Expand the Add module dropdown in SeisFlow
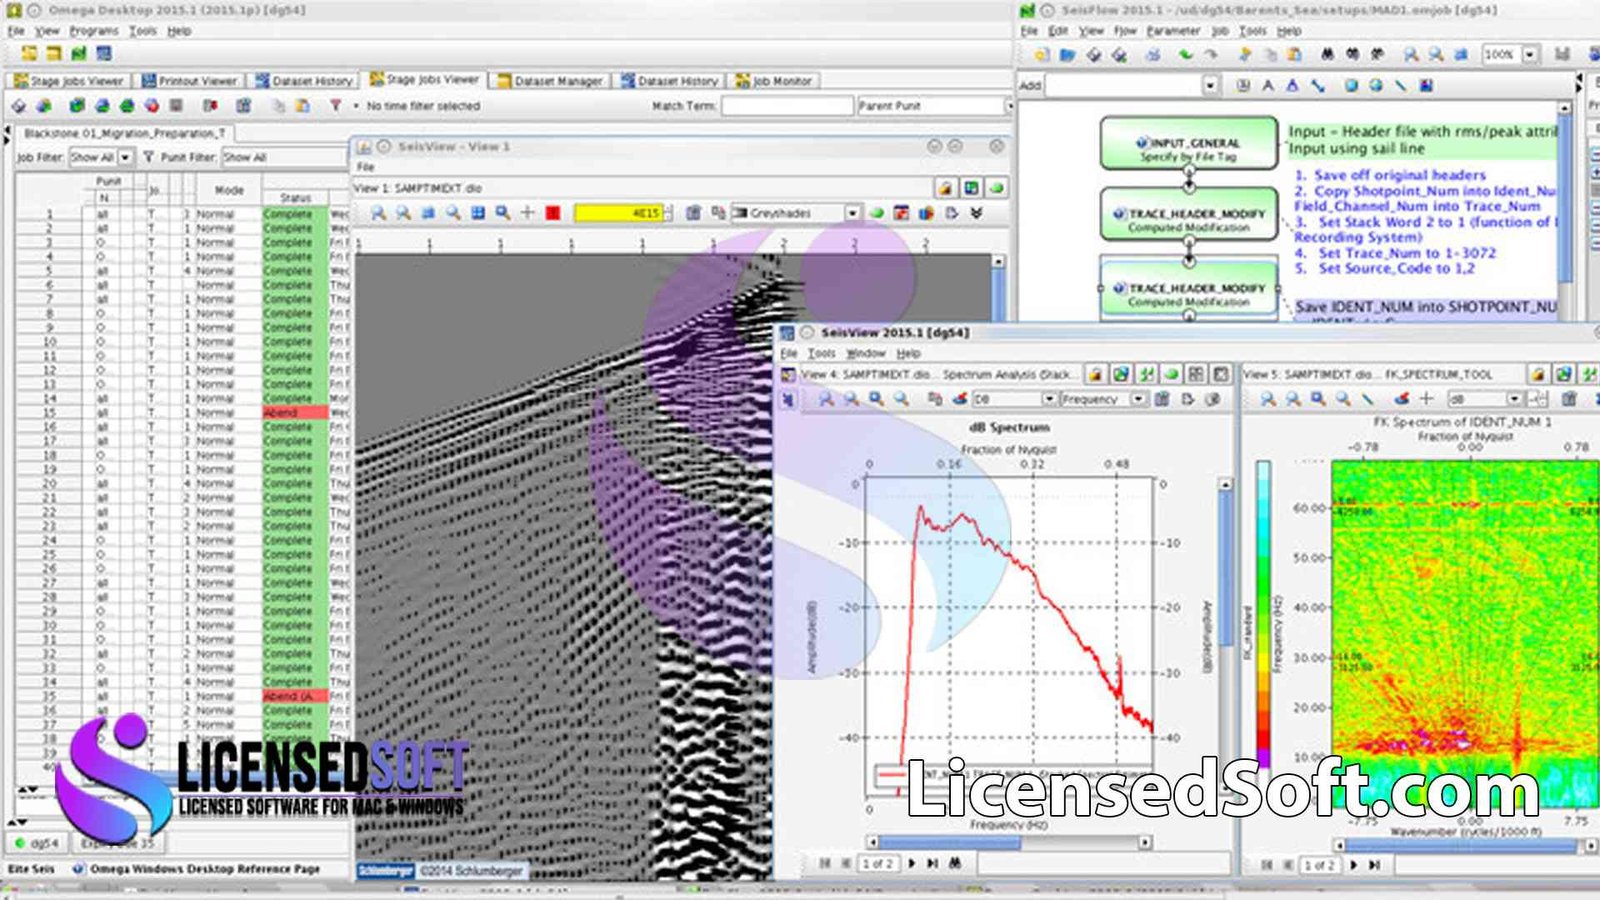The height and width of the screenshot is (900, 1600). coord(1210,86)
